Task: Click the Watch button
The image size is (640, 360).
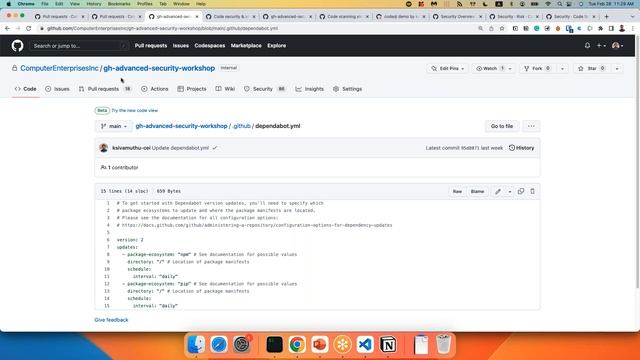Action: click(x=489, y=69)
